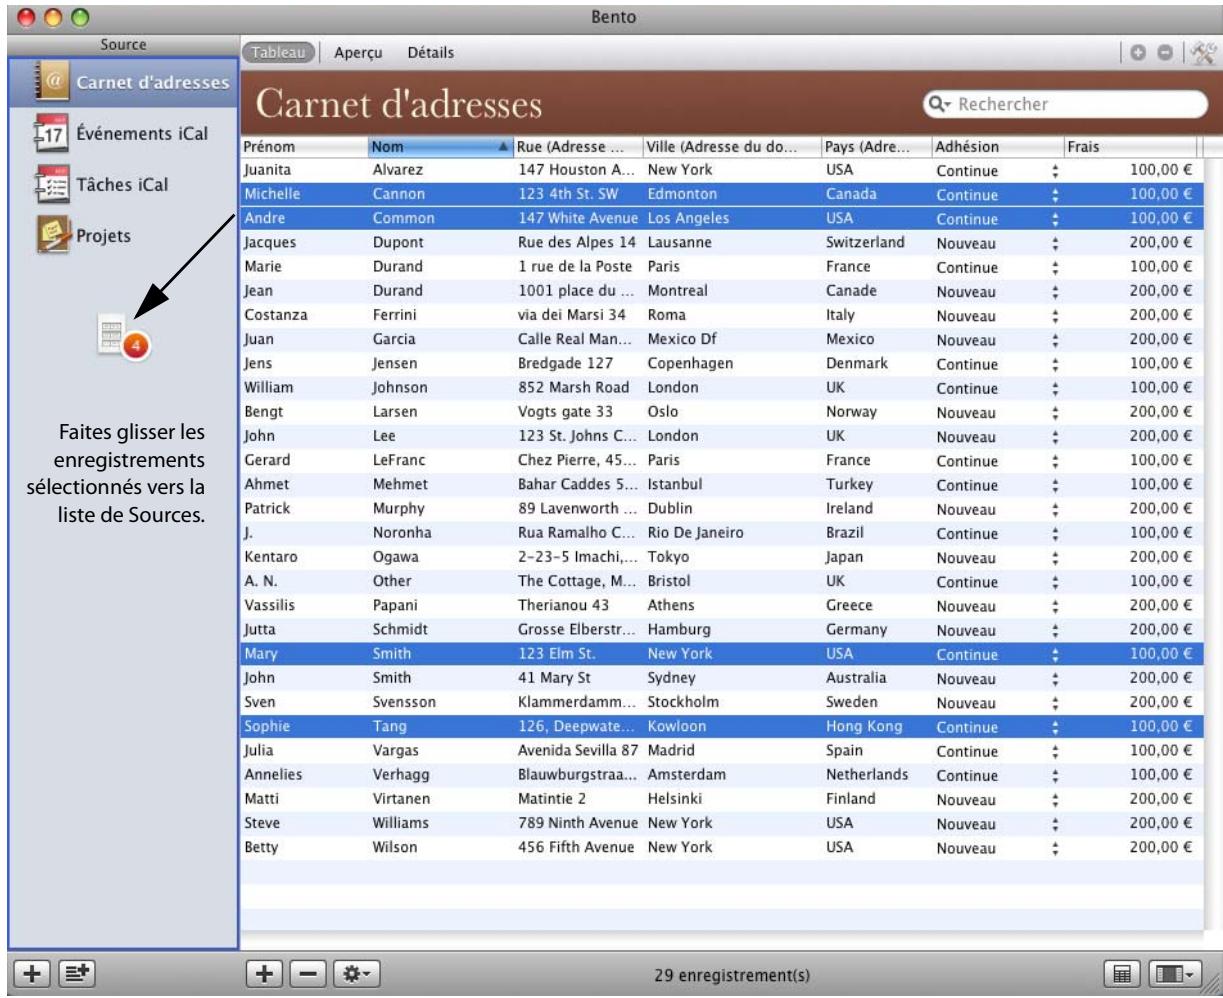
Task: Open Adhésion popup for Bengt Larsen row
Action: coord(1054,413)
